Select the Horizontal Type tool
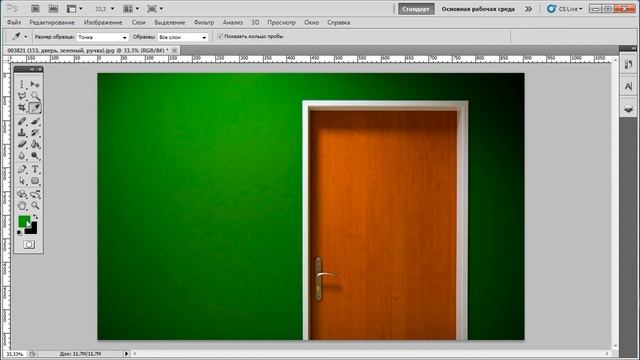 click(x=35, y=169)
